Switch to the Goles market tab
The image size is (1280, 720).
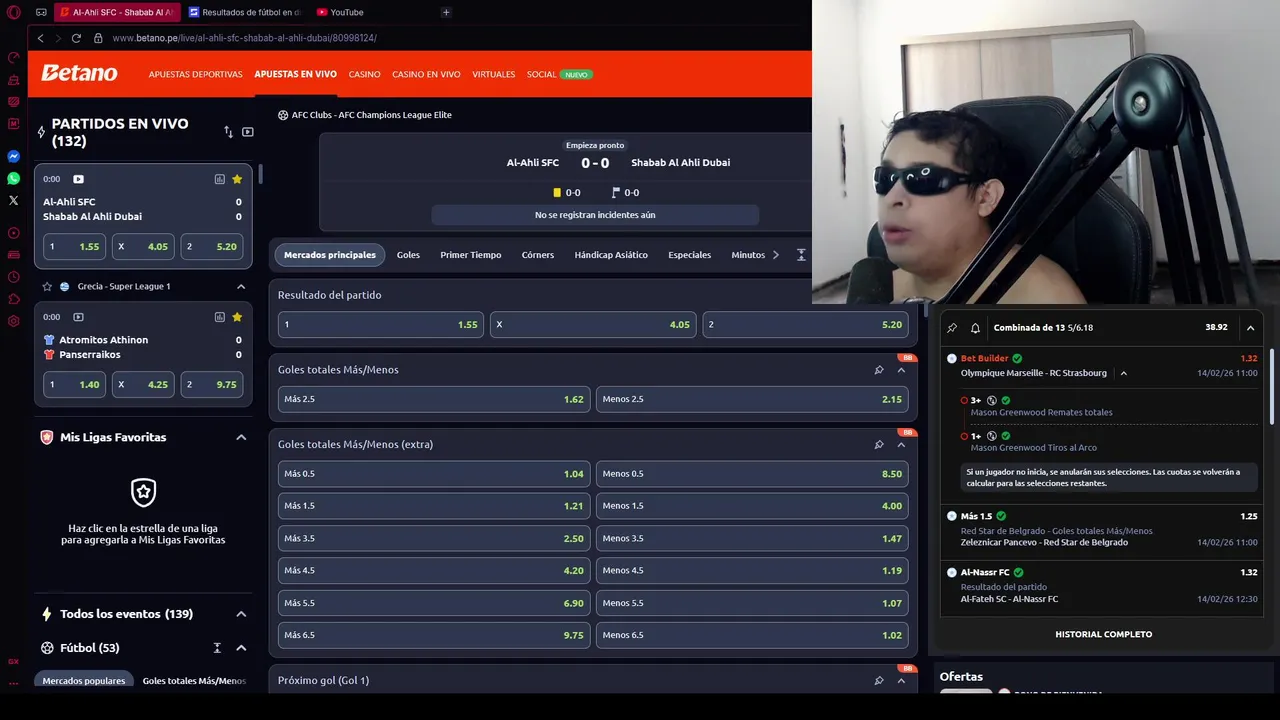pos(408,255)
